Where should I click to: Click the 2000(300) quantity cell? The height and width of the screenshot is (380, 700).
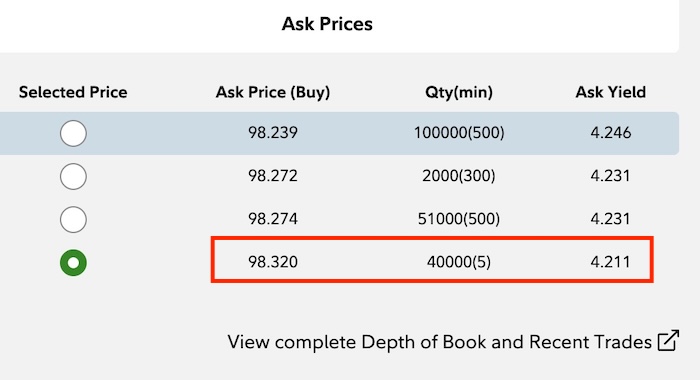click(459, 176)
